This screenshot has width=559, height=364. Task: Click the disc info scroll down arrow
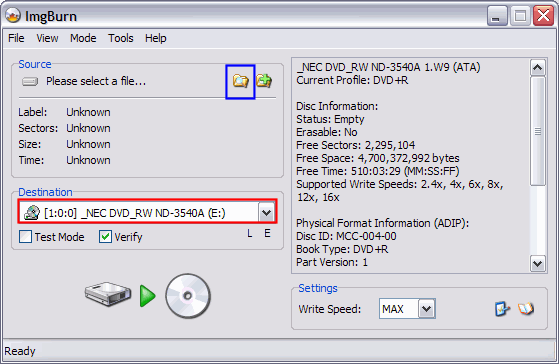(538, 264)
